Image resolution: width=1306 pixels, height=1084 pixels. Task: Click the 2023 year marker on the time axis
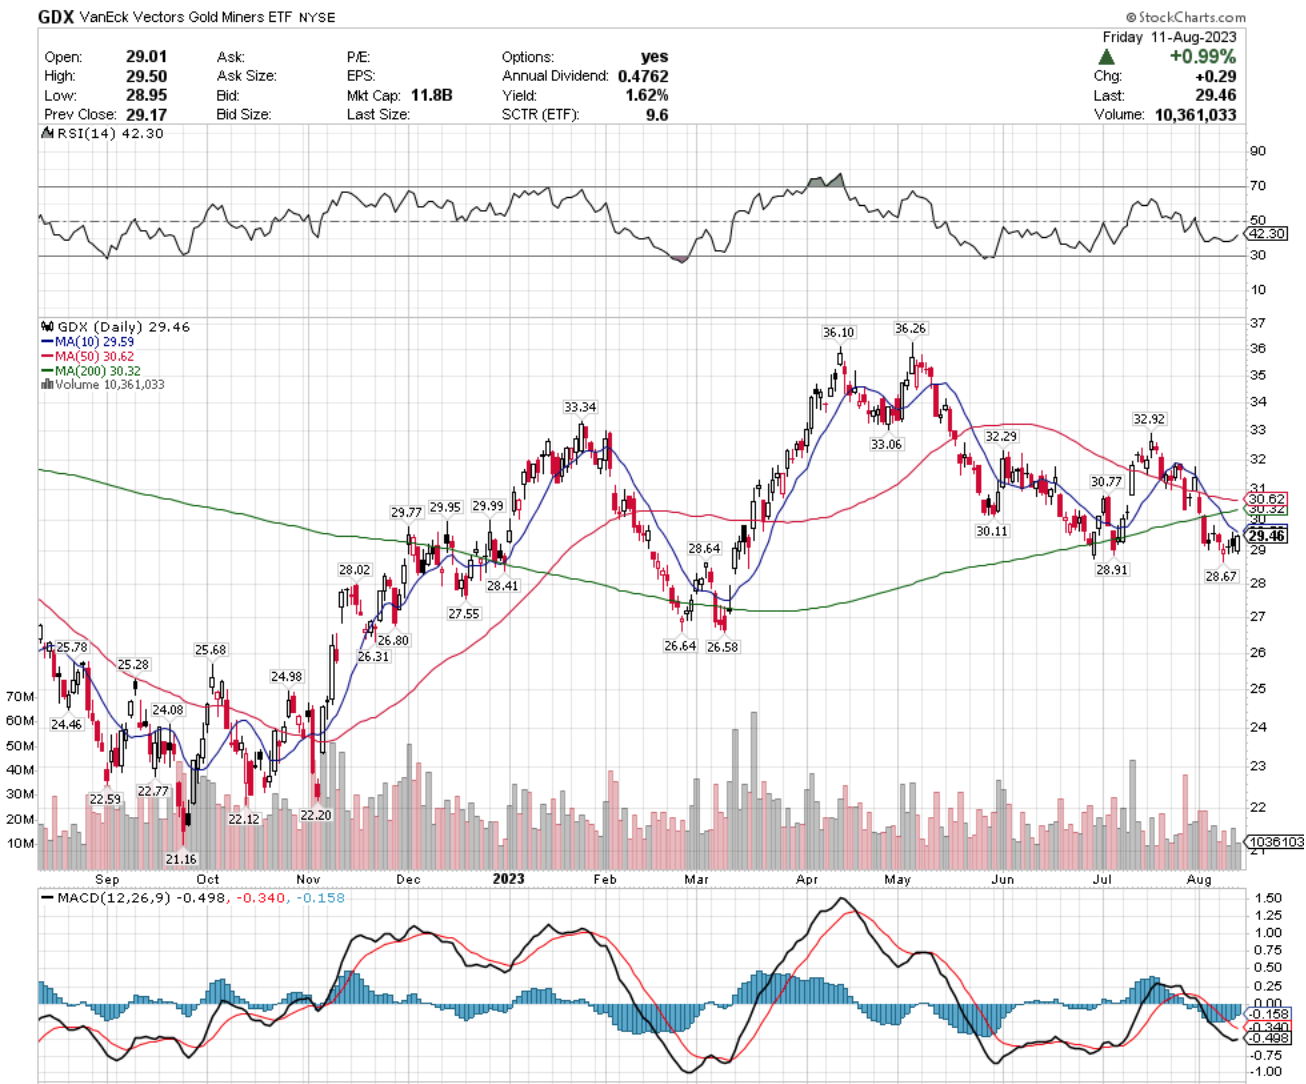[508, 879]
